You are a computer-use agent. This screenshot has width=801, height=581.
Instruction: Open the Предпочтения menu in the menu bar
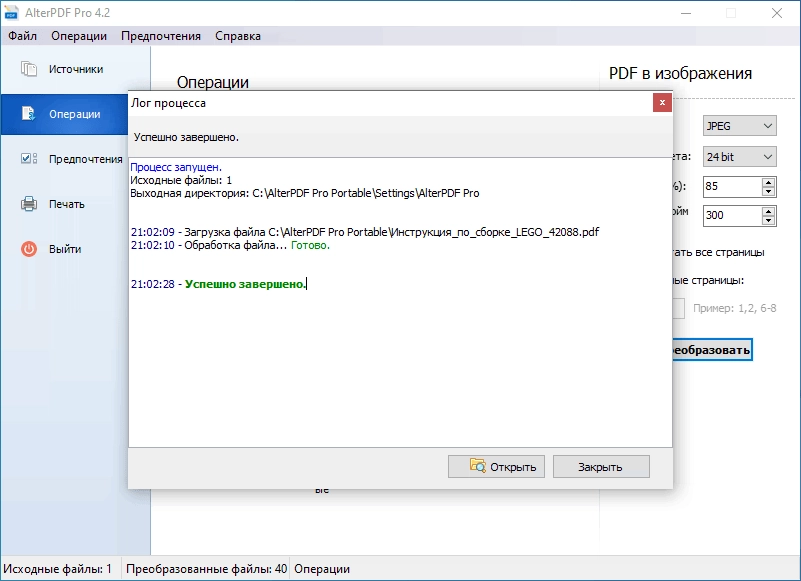click(x=161, y=36)
